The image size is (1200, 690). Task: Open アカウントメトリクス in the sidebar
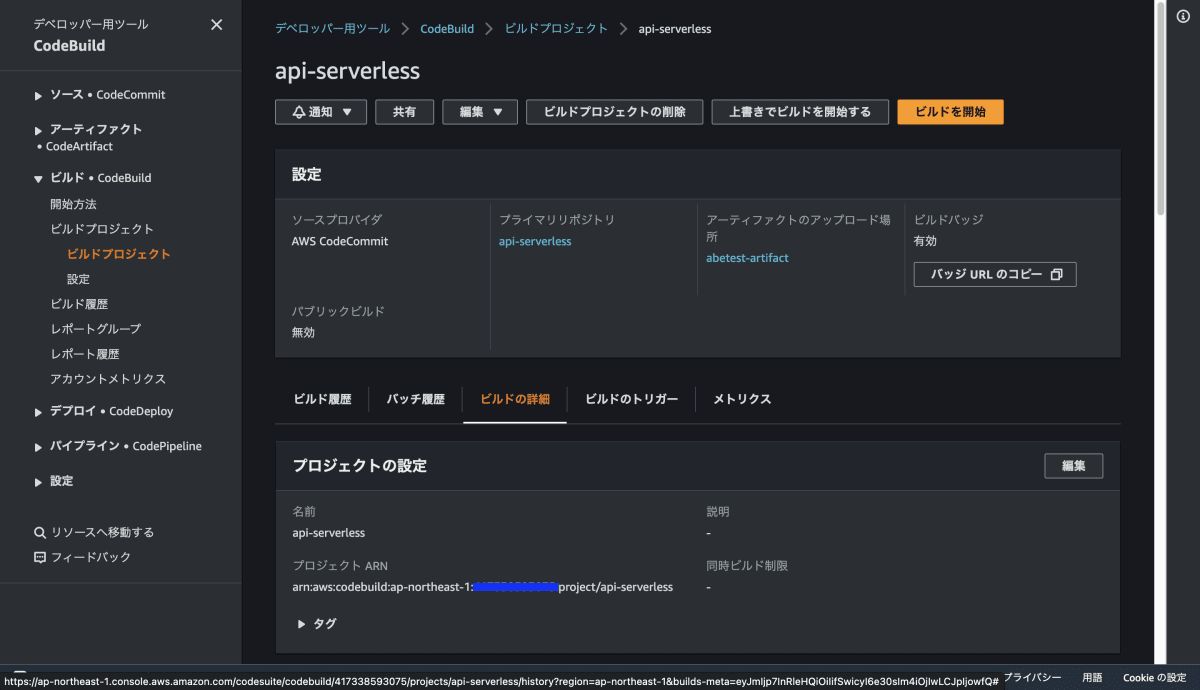point(108,379)
